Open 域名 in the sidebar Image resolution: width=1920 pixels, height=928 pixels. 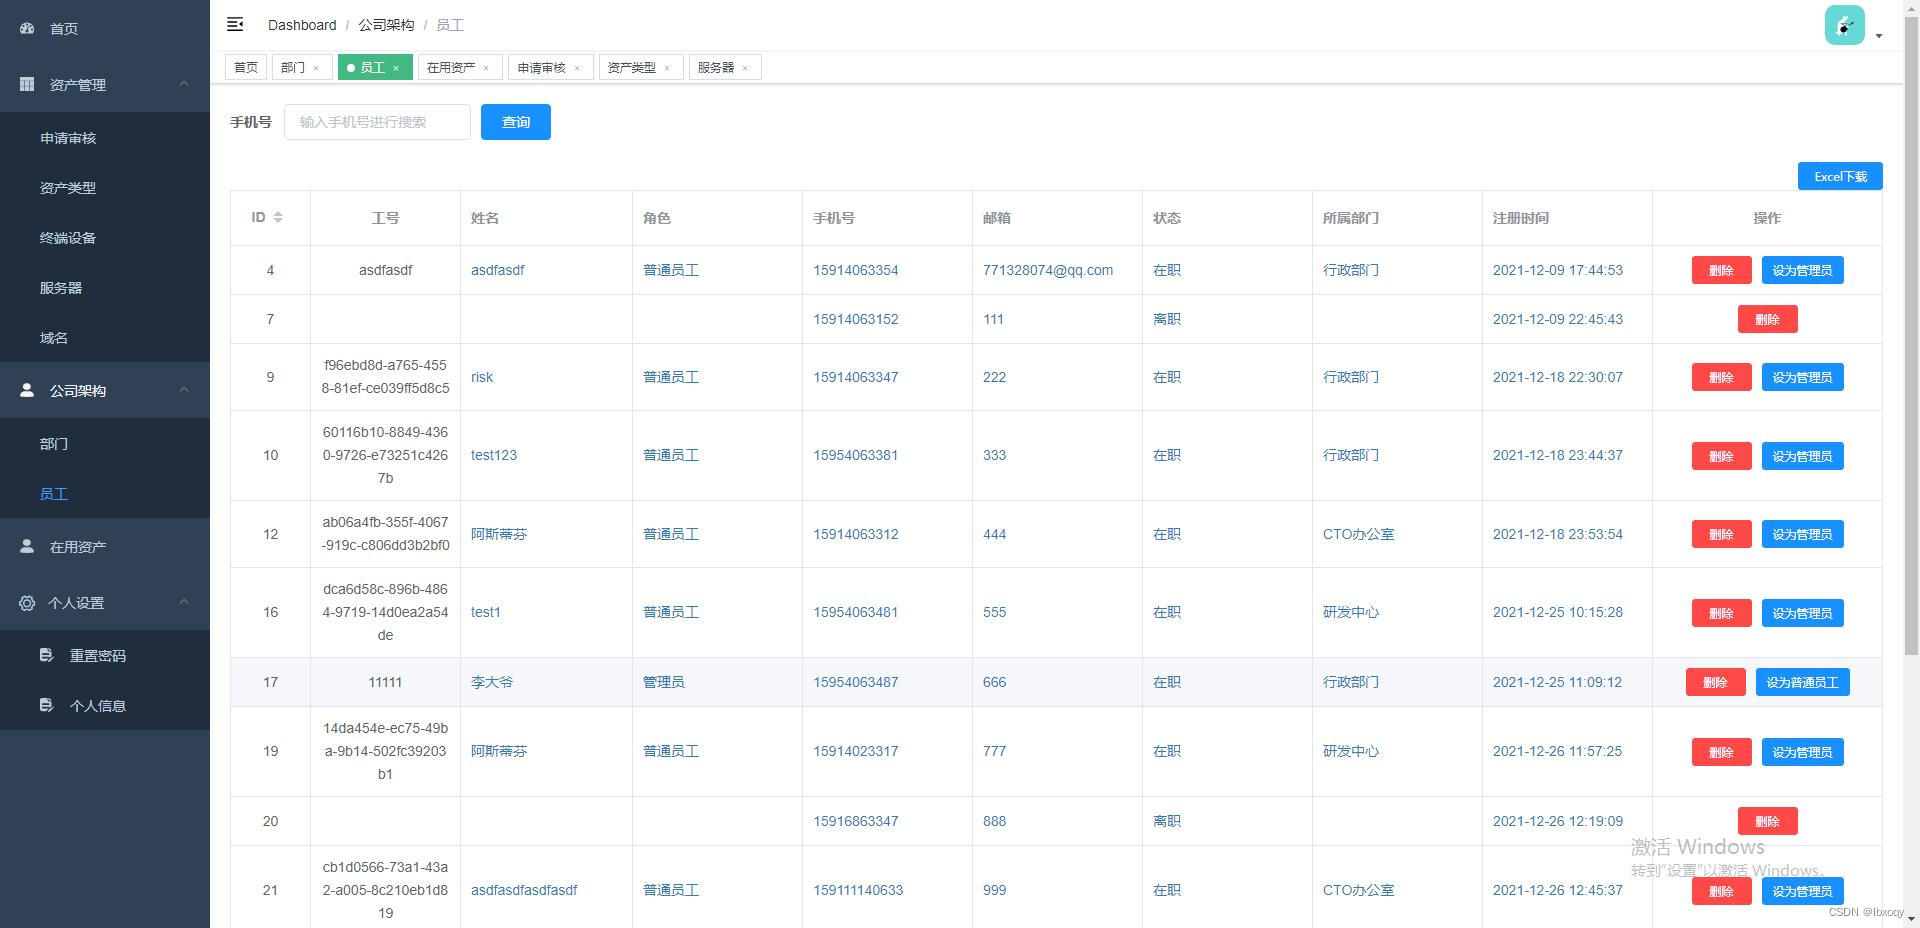105,338
